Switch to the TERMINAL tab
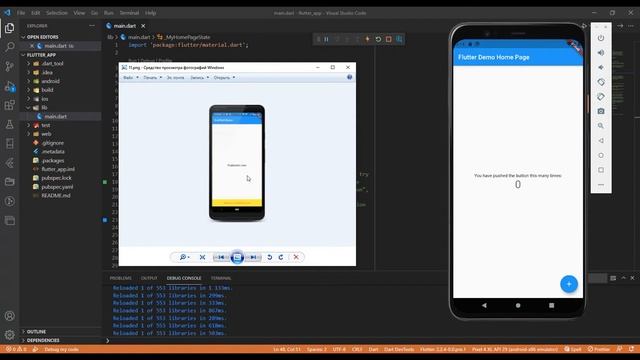The height and width of the screenshot is (360, 640). pyautogui.click(x=221, y=278)
